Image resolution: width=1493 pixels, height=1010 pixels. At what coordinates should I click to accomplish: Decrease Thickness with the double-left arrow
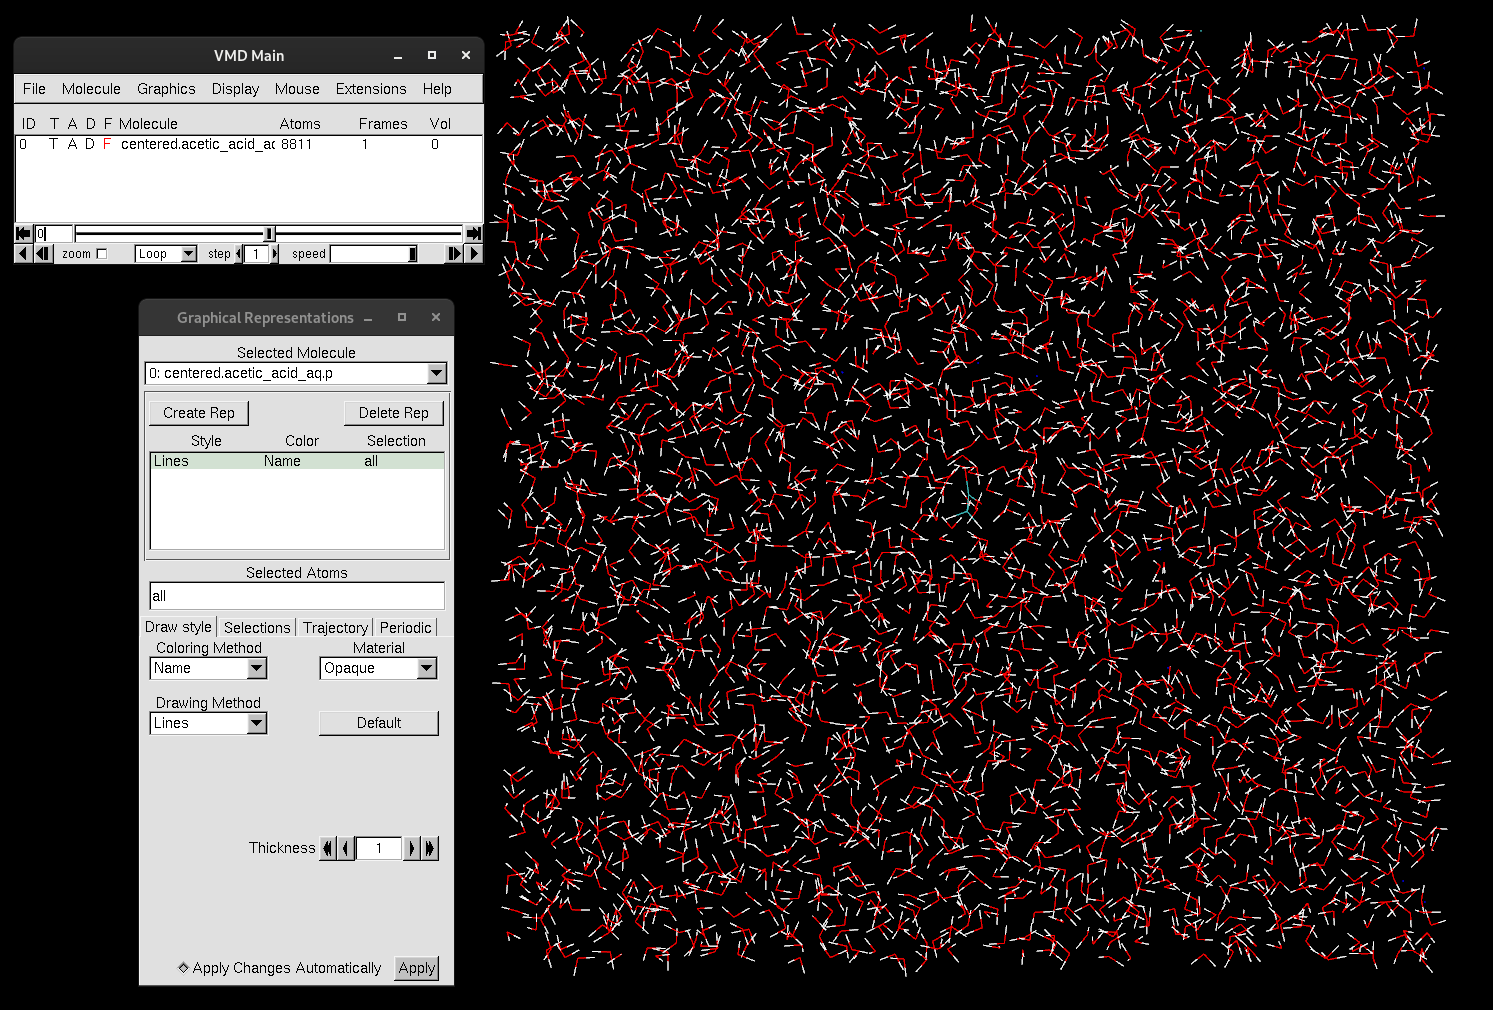(x=327, y=848)
